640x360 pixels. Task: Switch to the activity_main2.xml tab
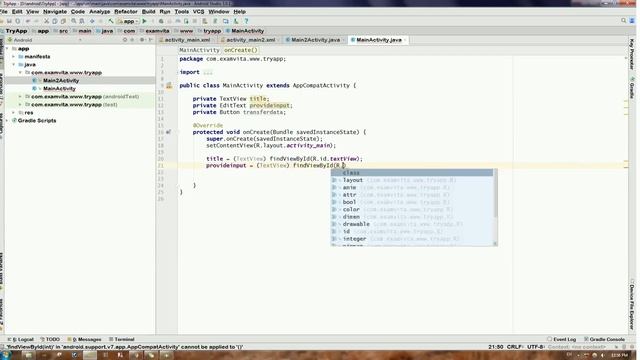coord(250,40)
